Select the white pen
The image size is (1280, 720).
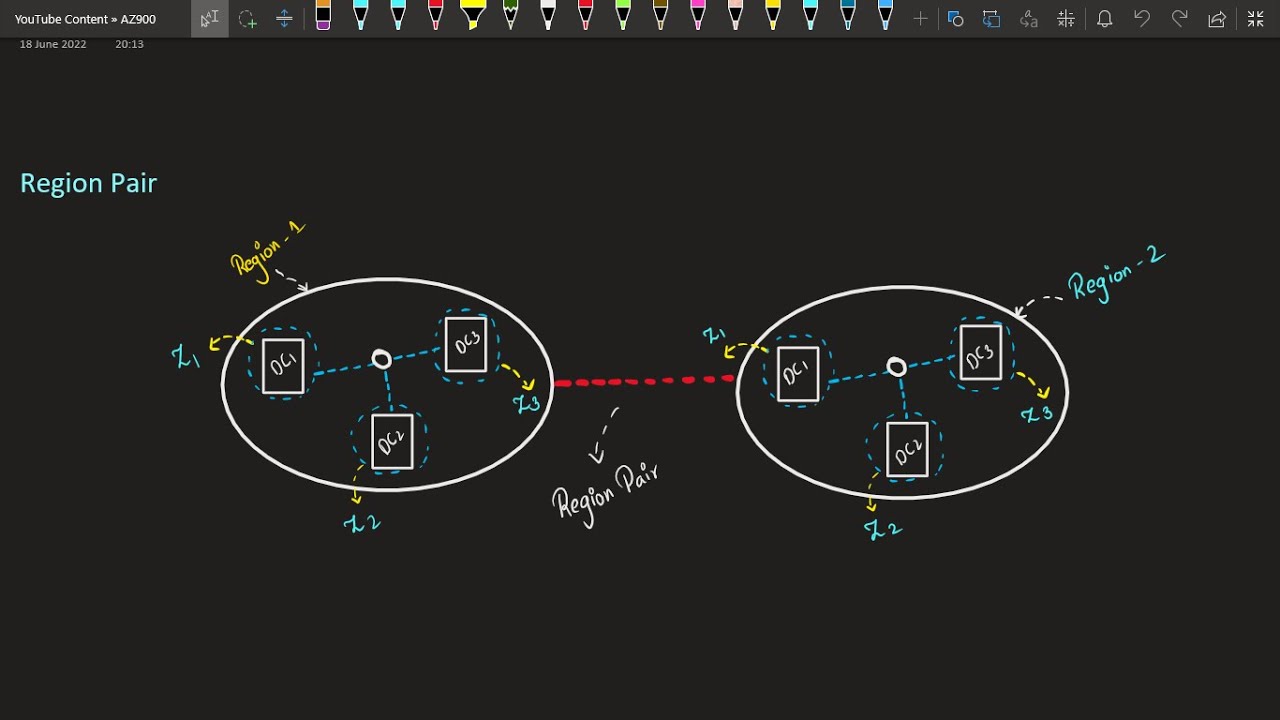tap(548, 16)
